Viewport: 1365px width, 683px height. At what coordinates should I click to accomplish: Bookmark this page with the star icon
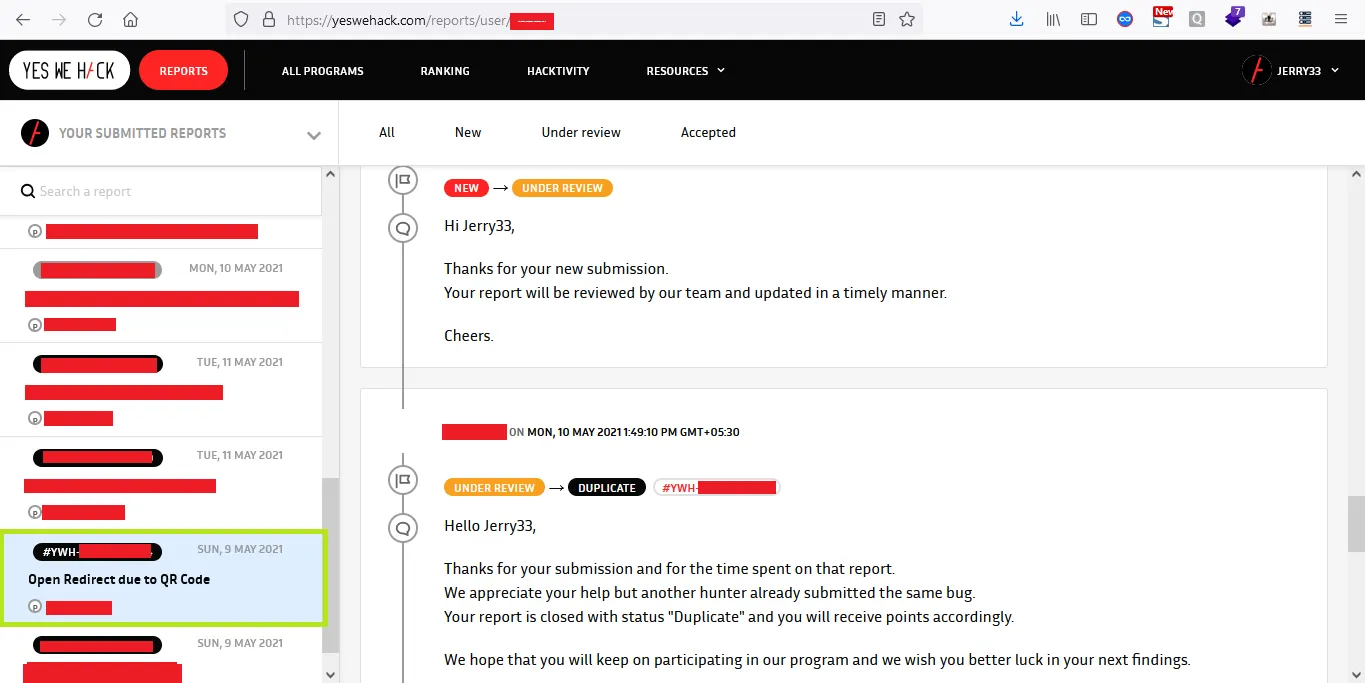[x=907, y=19]
